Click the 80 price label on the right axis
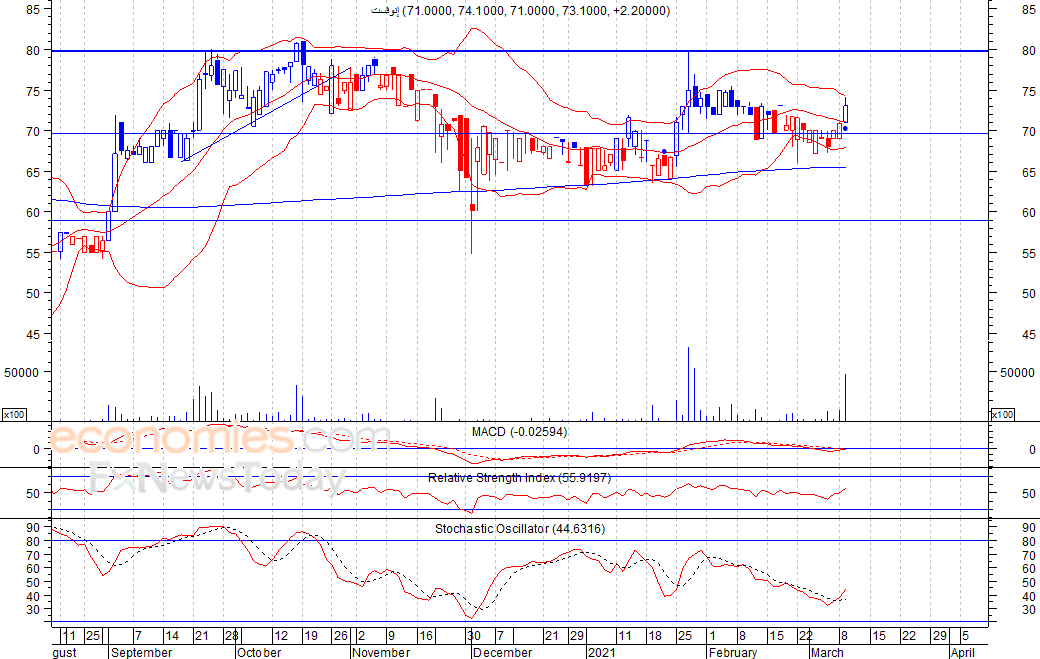 click(x=1029, y=50)
